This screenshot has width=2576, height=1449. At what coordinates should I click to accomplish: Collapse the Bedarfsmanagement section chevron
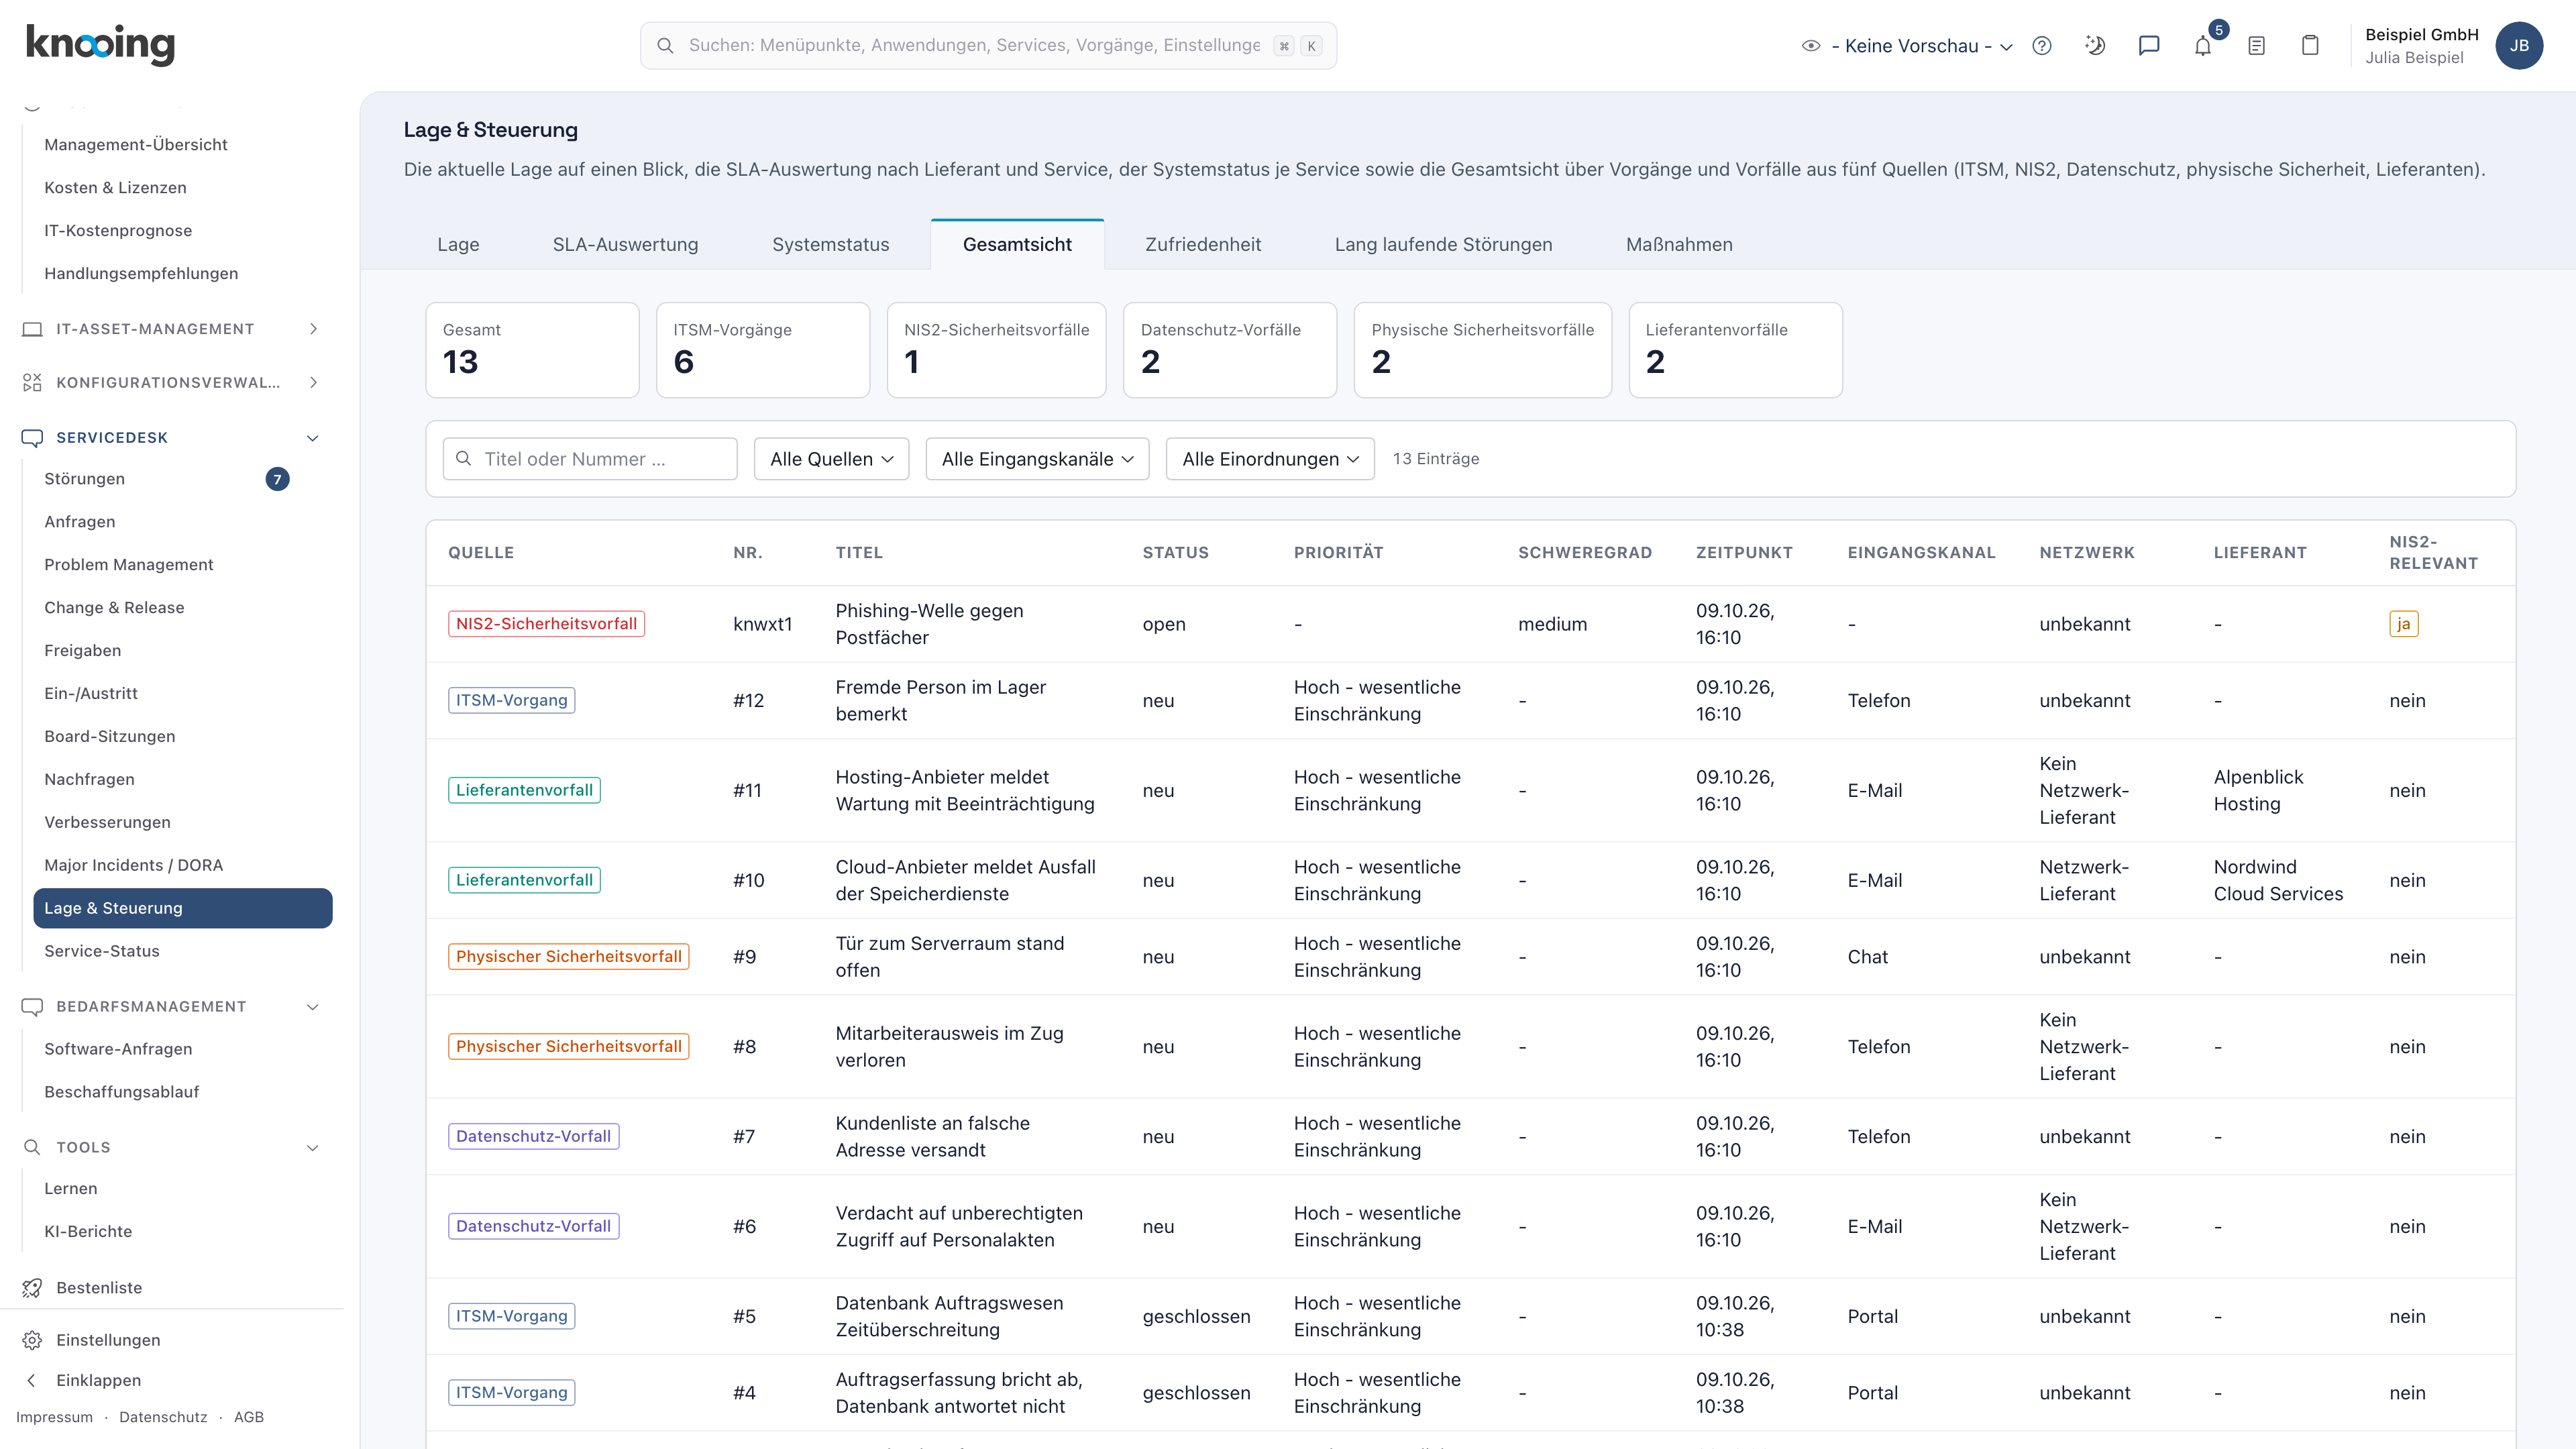tap(313, 1007)
